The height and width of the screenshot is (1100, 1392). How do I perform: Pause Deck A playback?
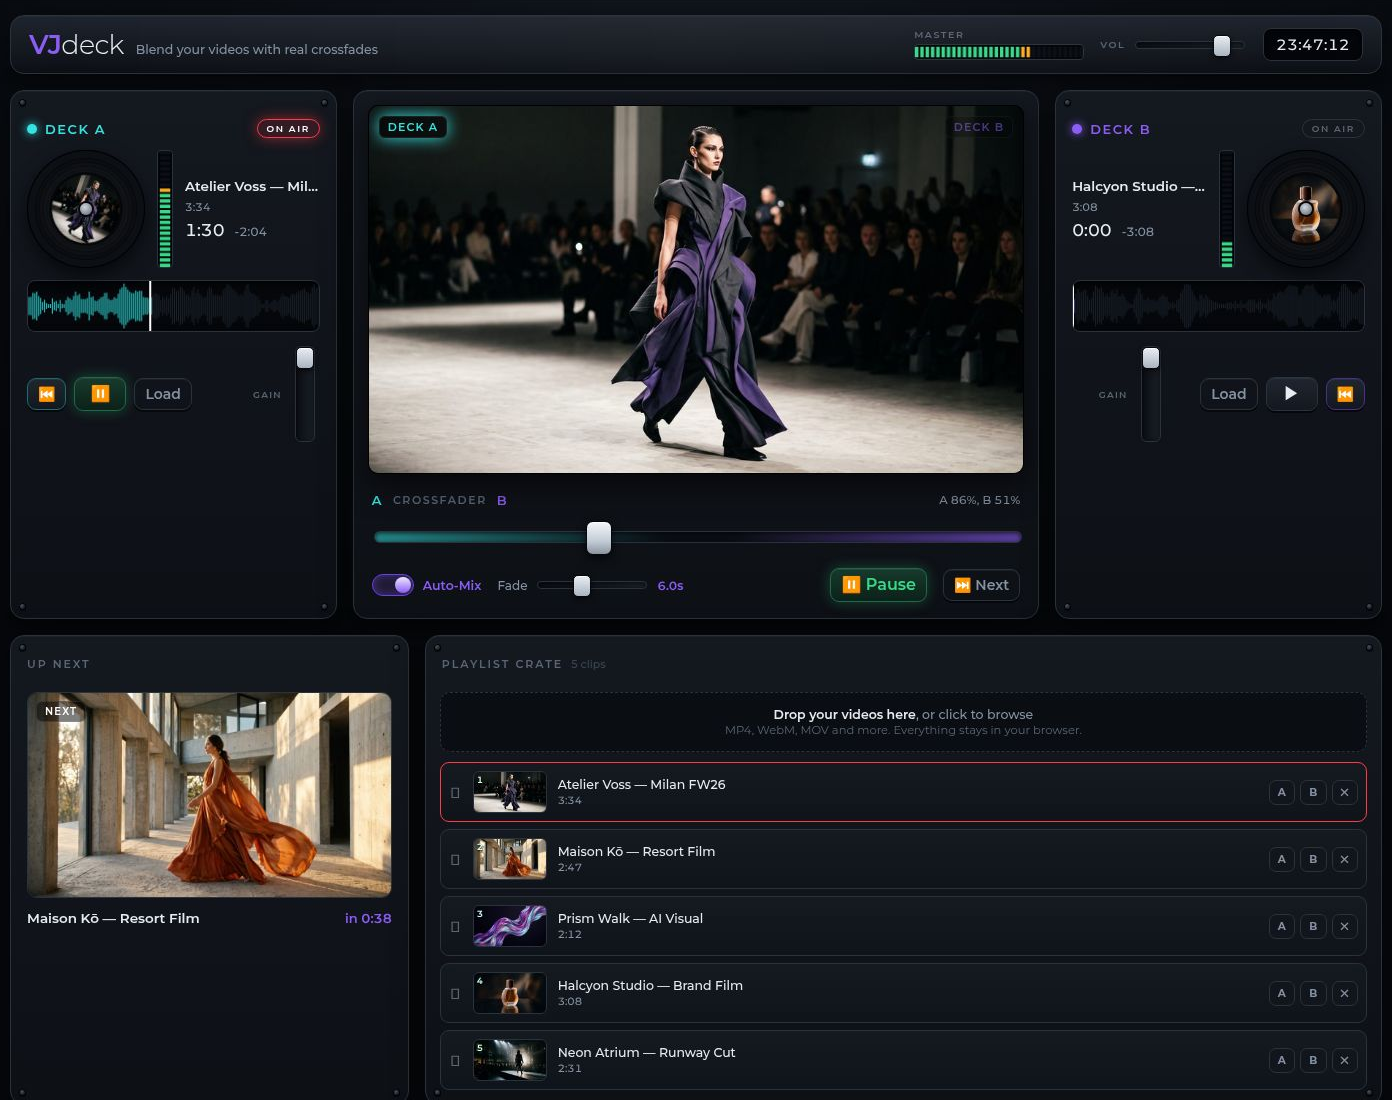pos(100,394)
